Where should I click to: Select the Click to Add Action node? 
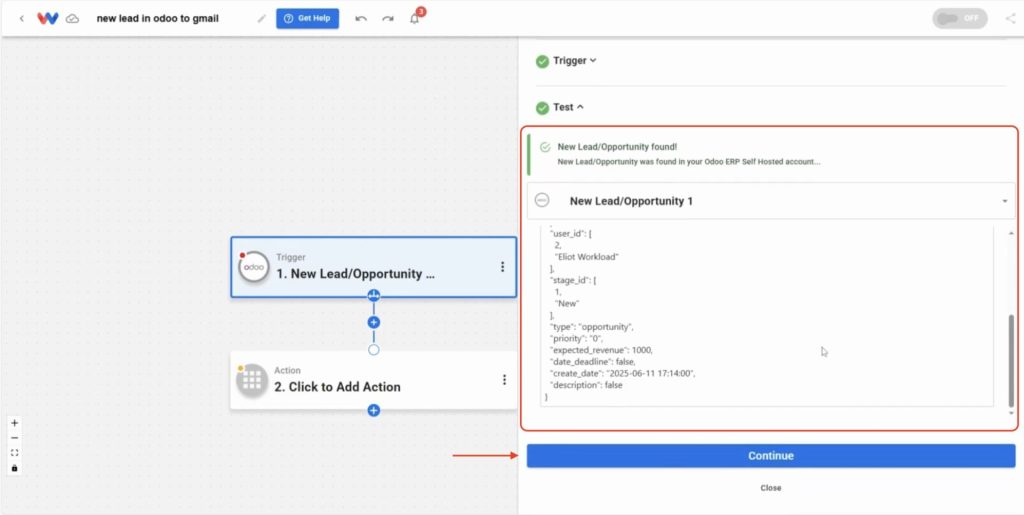click(x=373, y=381)
